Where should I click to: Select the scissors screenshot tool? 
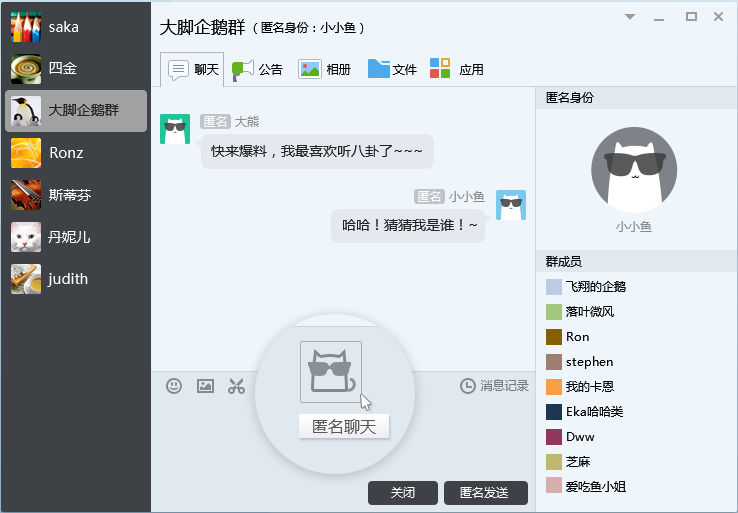(x=236, y=386)
